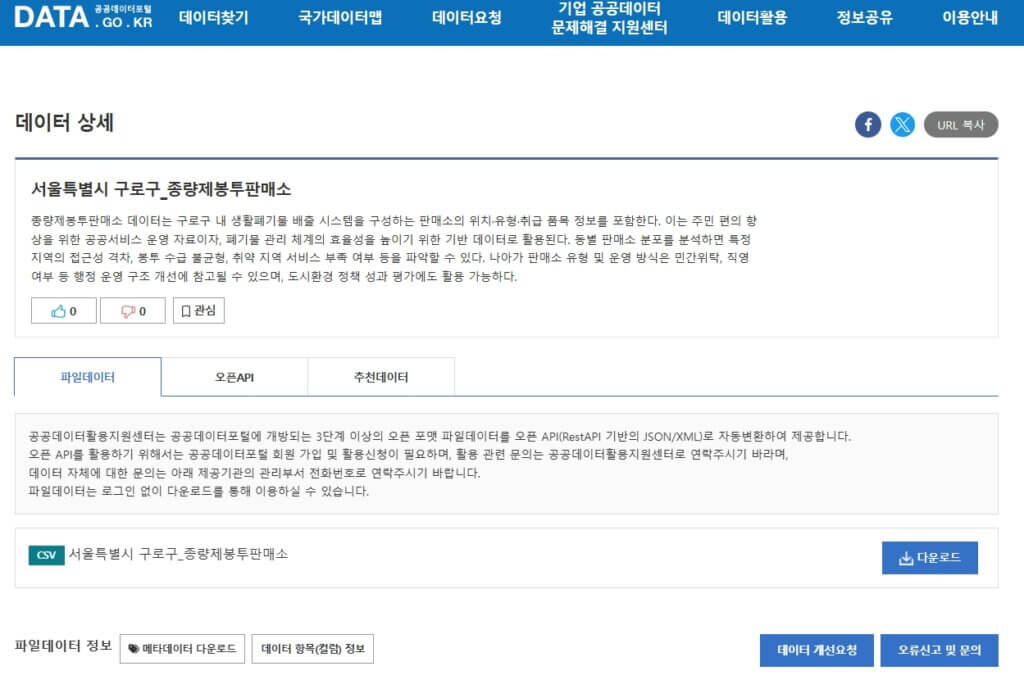Copy the page address via URL 복사
Screen dimensions: 1024x689
959,124
